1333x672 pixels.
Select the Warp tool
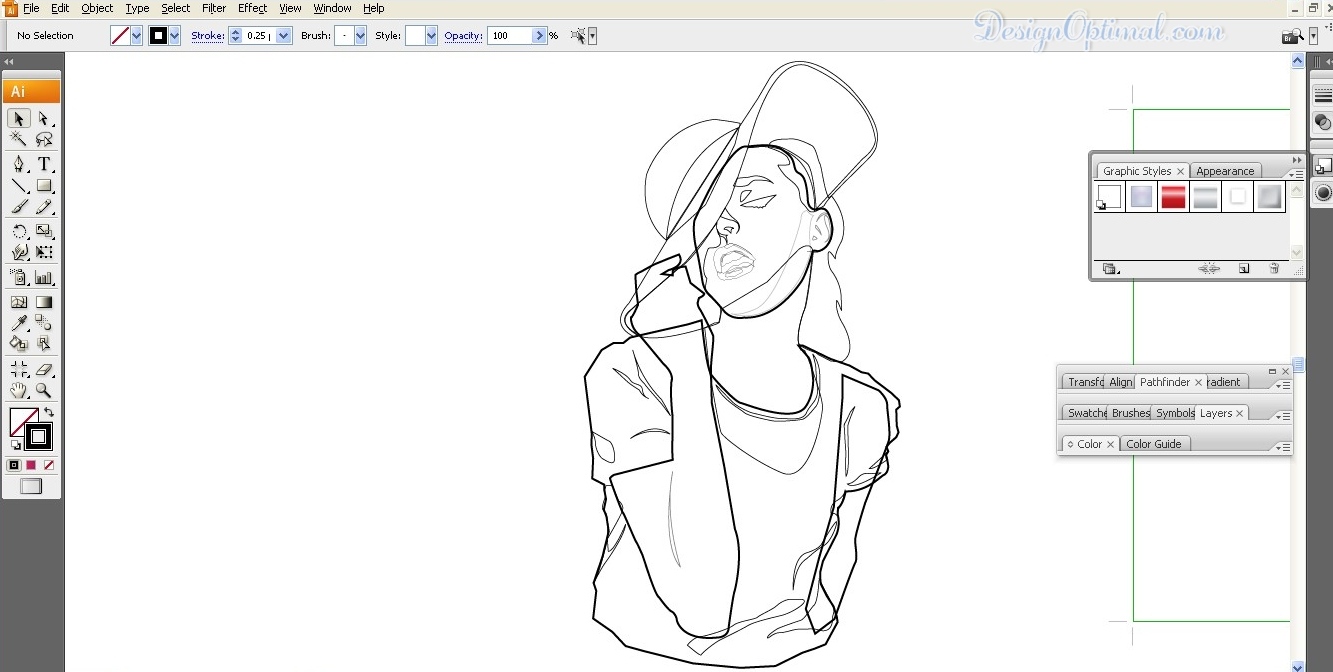coord(19,252)
